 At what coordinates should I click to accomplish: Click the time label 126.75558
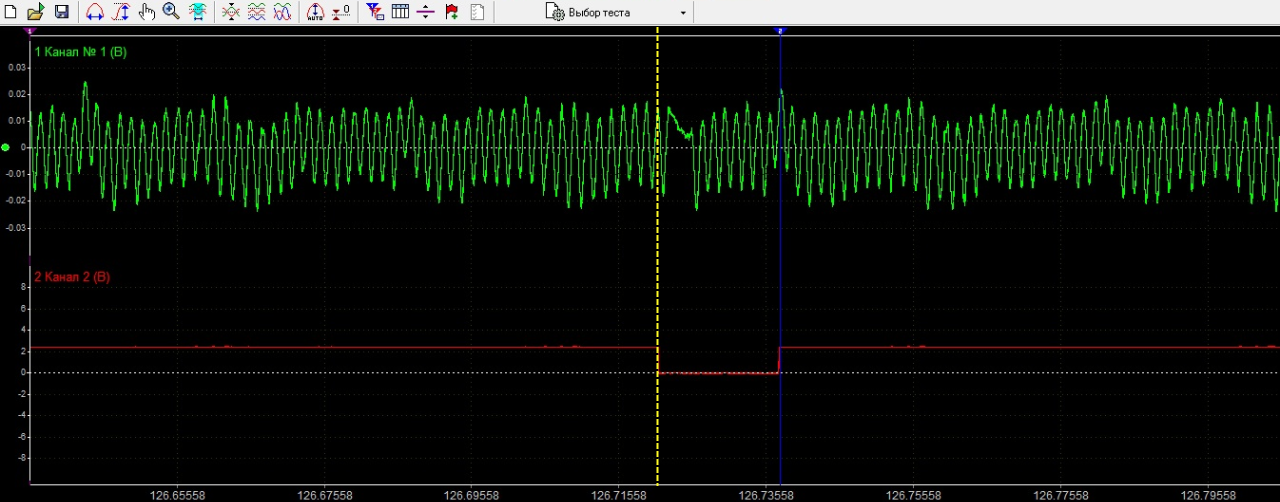pyautogui.click(x=913, y=494)
